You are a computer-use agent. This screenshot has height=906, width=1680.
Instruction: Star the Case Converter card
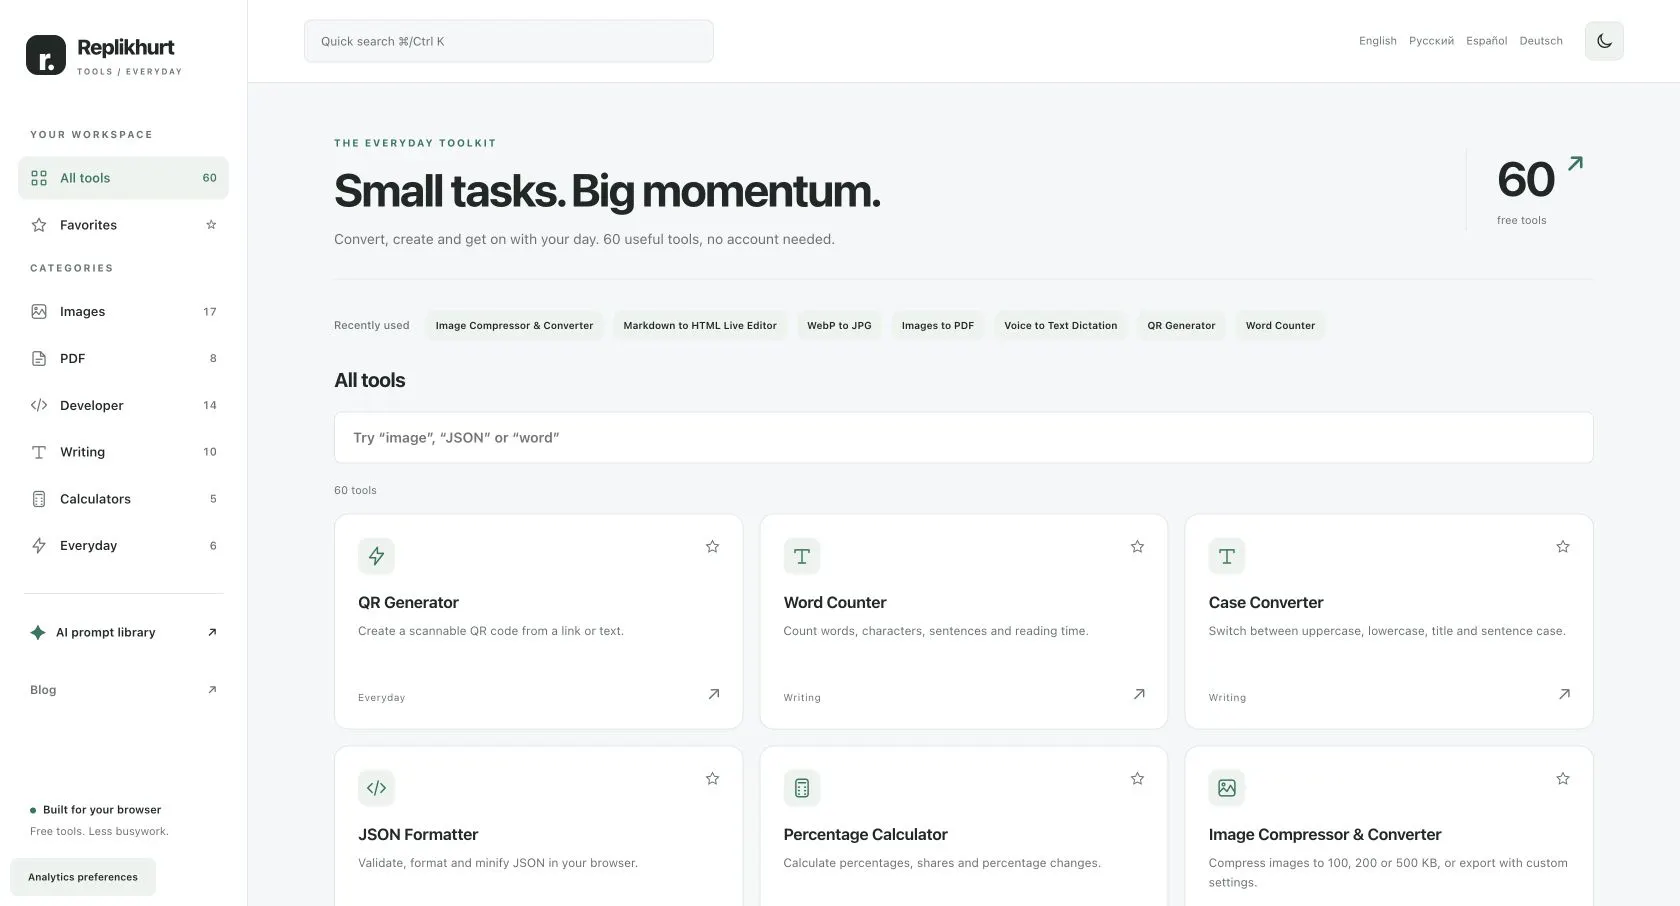click(1563, 547)
